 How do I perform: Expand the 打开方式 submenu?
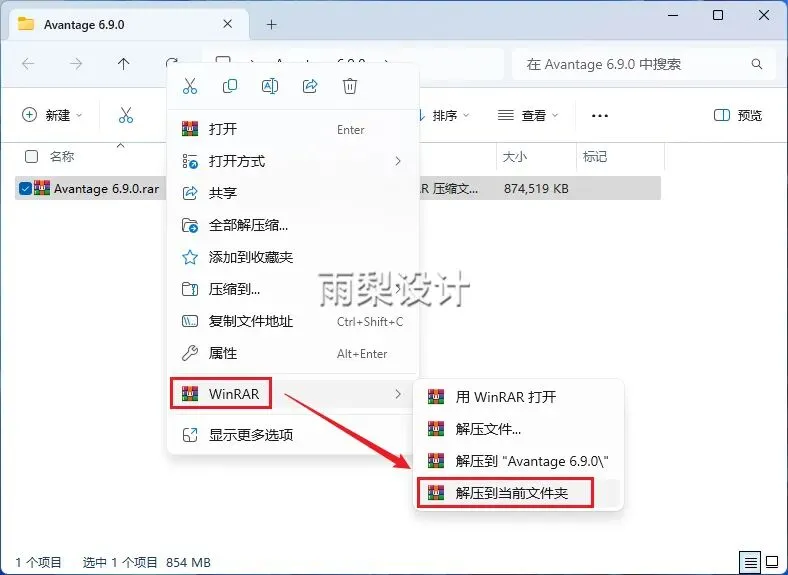pos(292,161)
